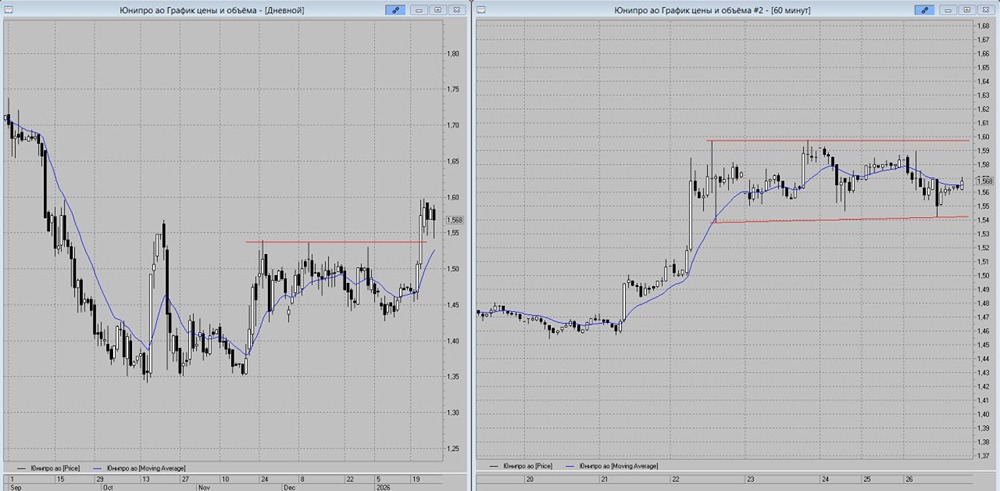Viewport: 1000px width, 491px height.
Task: Pin the 60 минут chart window
Action: pos(924,10)
